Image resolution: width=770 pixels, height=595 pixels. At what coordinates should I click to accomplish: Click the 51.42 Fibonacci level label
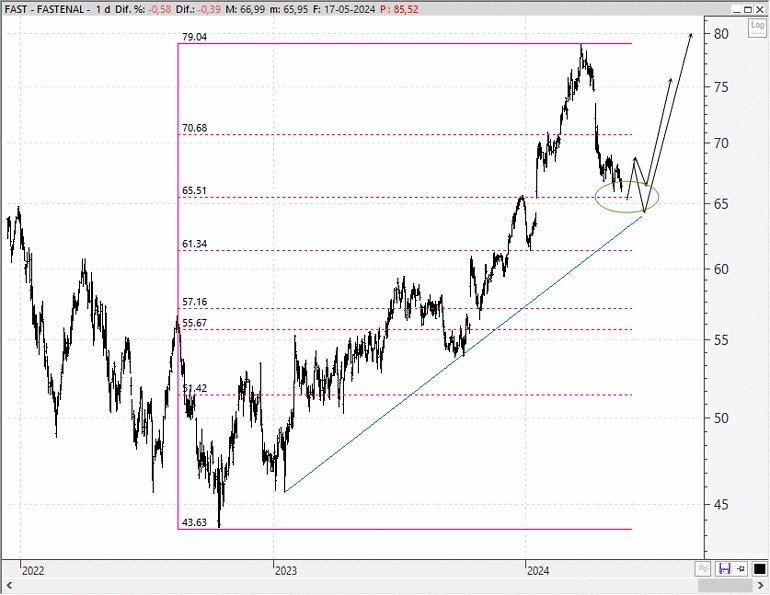click(x=194, y=388)
